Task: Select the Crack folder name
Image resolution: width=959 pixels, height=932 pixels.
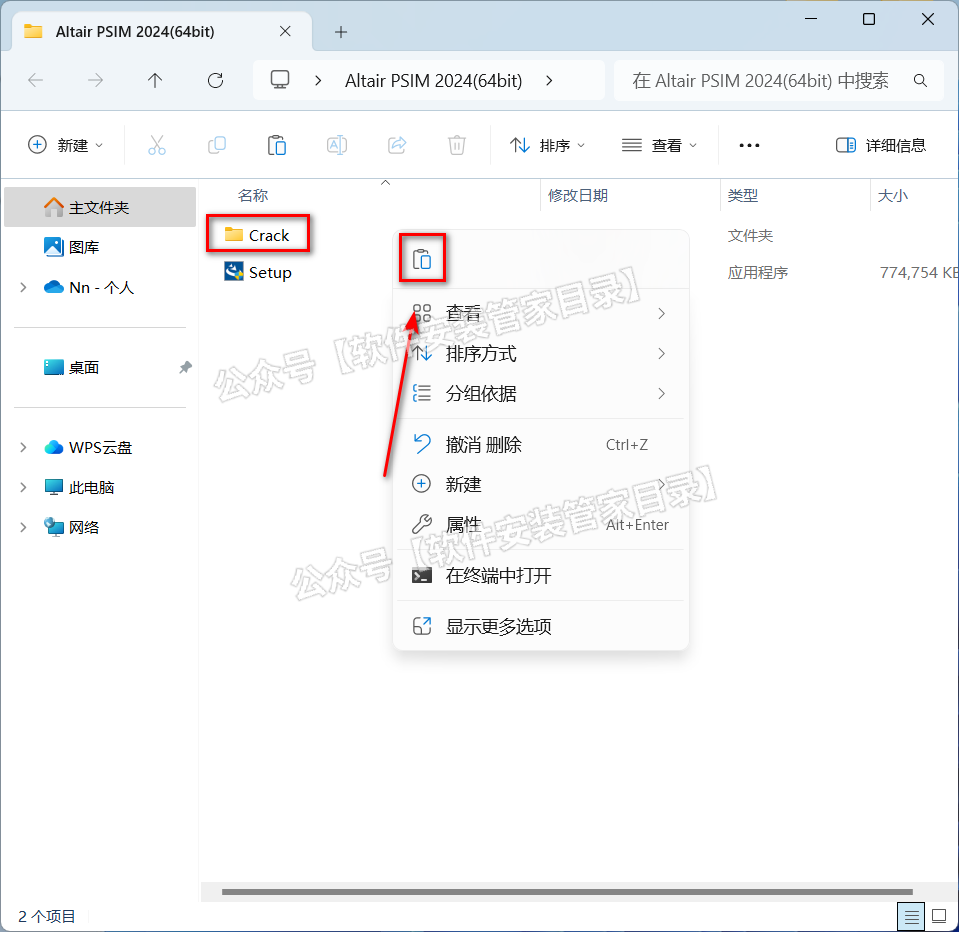Action: coord(268,235)
